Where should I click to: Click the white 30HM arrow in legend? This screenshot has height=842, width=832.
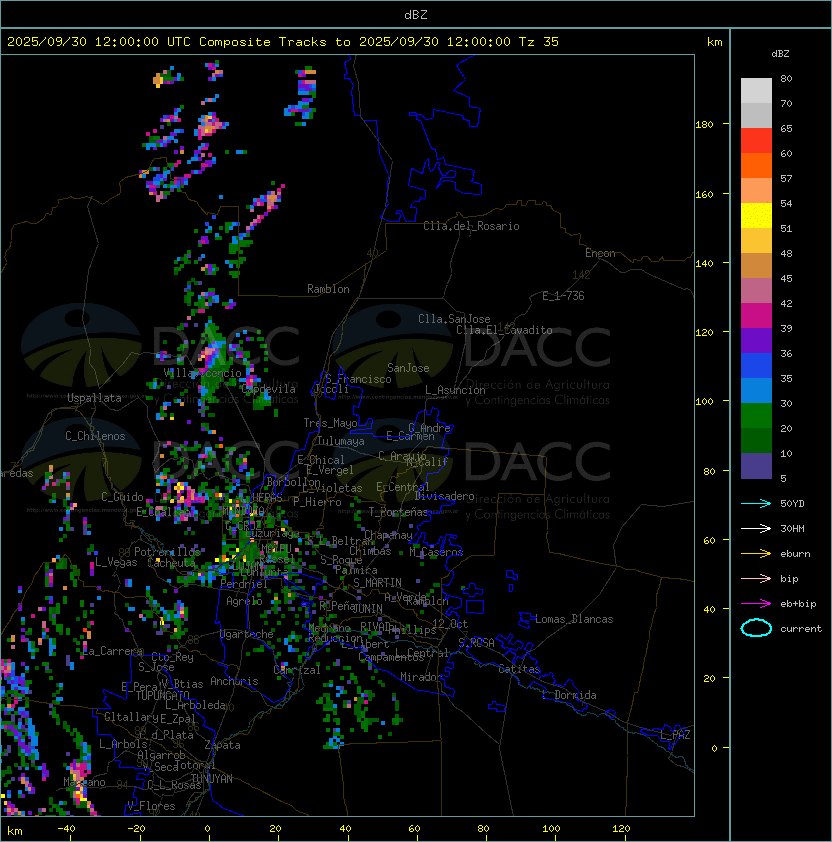coord(756,528)
